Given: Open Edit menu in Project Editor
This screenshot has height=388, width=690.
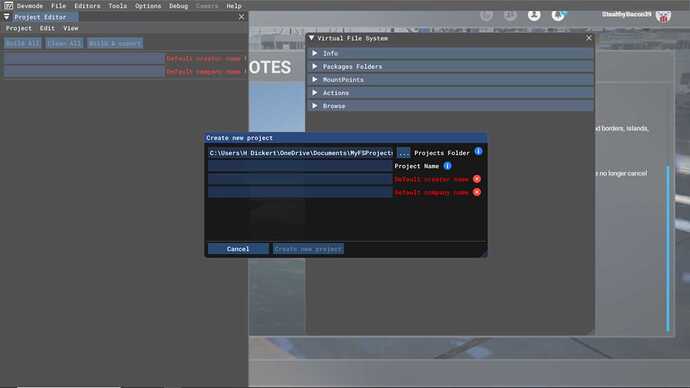Looking at the screenshot, I should [x=47, y=28].
